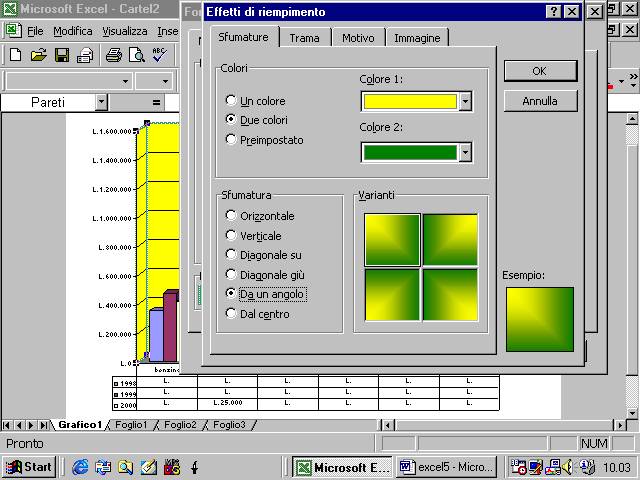Select the bottom-left gradient variant
The image size is (640, 480).
coord(392,294)
